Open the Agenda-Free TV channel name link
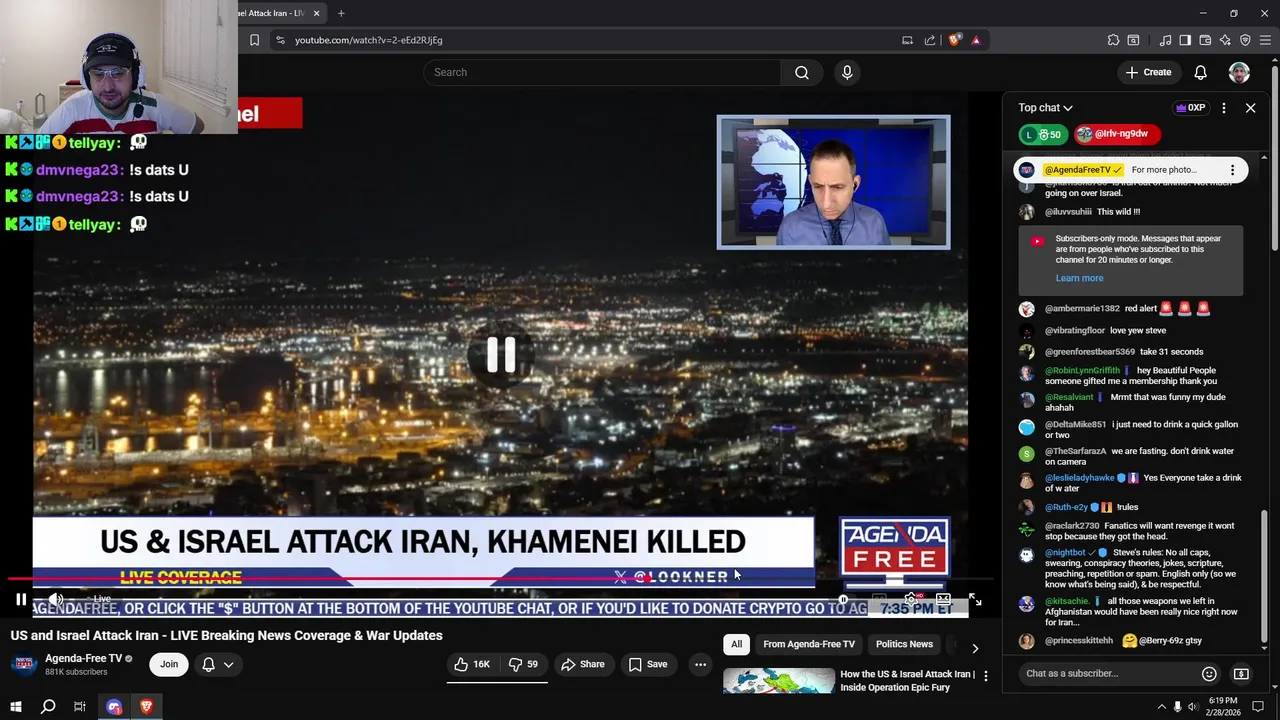 [x=83, y=658]
